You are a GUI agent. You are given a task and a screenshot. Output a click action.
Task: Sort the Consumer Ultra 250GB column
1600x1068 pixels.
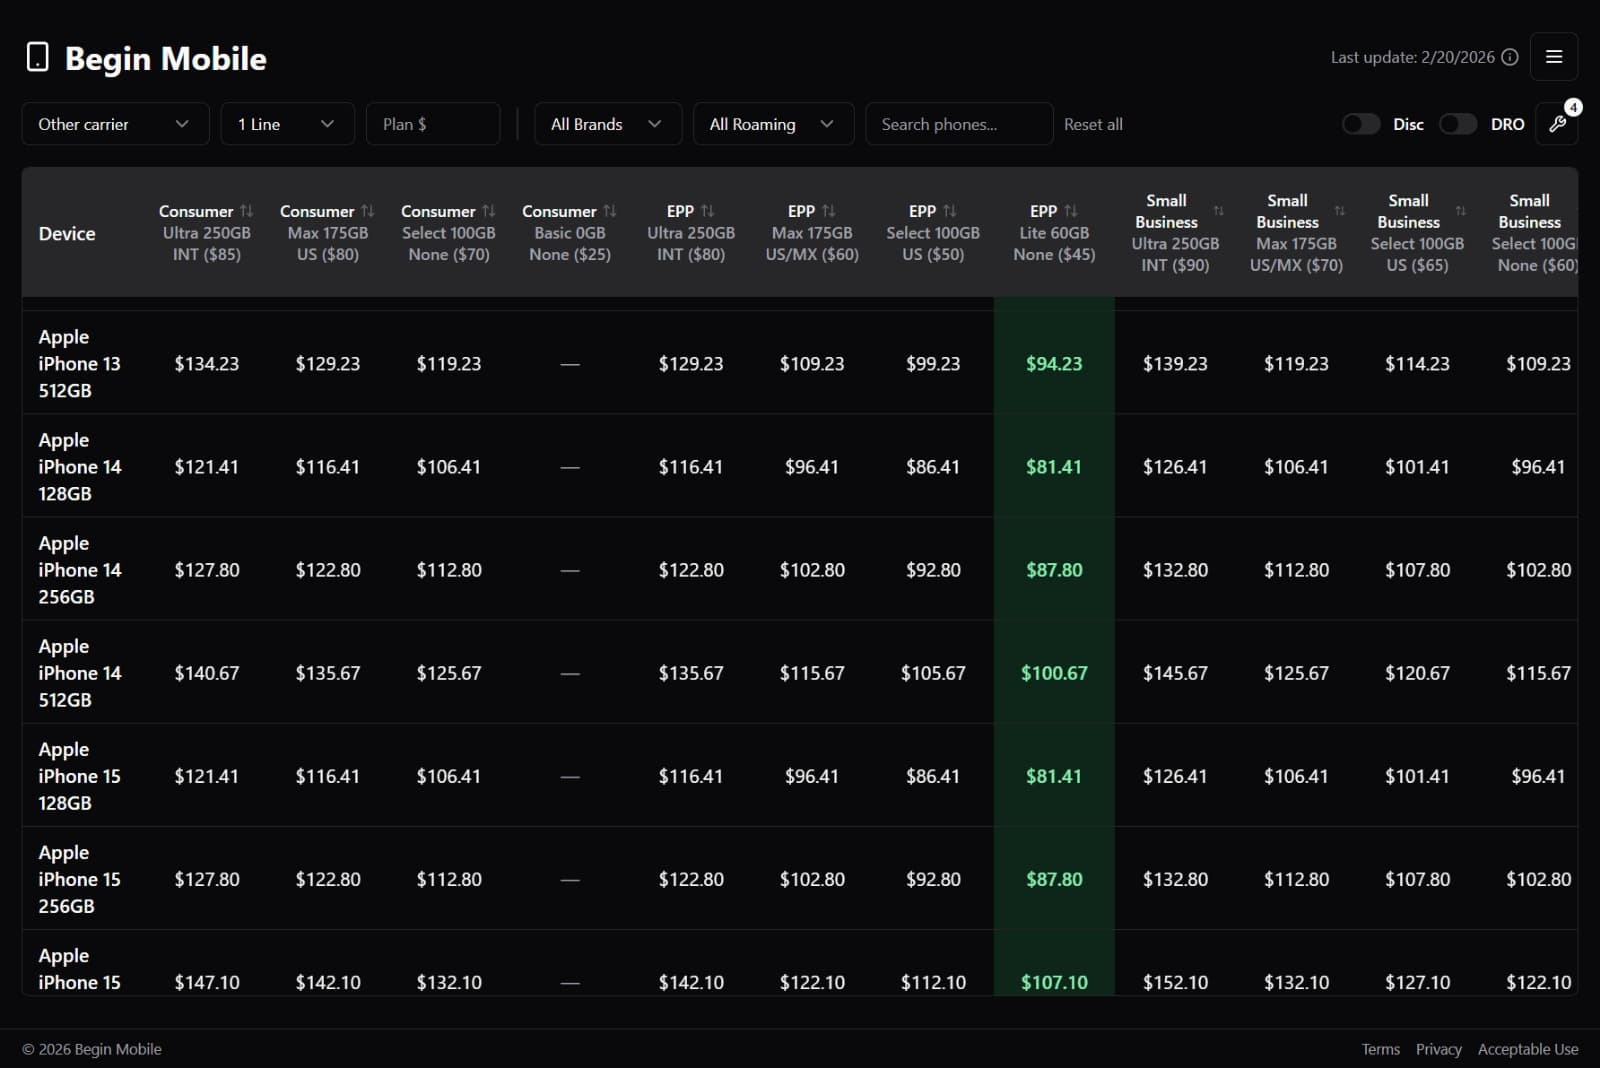click(247, 211)
